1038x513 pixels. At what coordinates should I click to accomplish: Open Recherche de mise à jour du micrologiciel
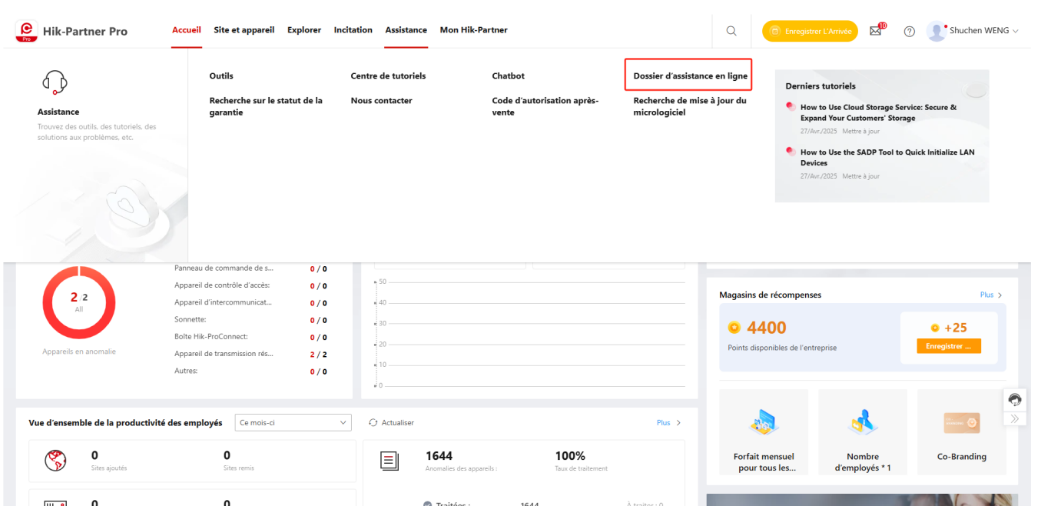[690, 107]
